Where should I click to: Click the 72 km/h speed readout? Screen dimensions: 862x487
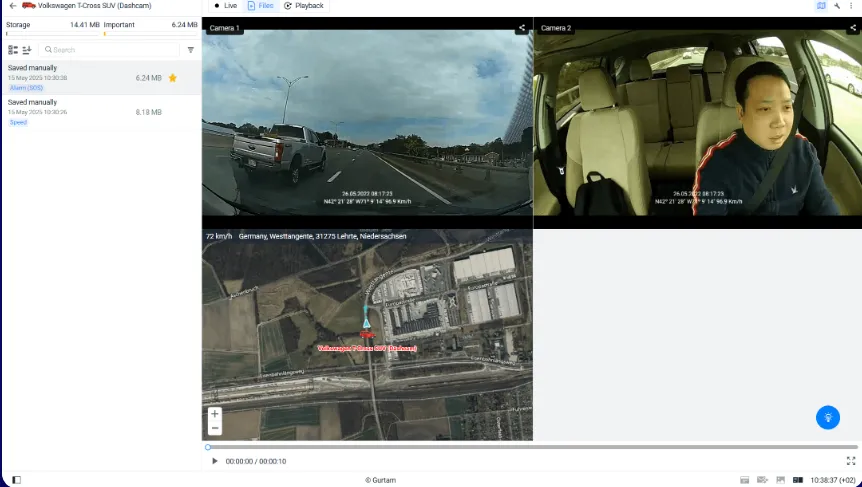tap(219, 236)
